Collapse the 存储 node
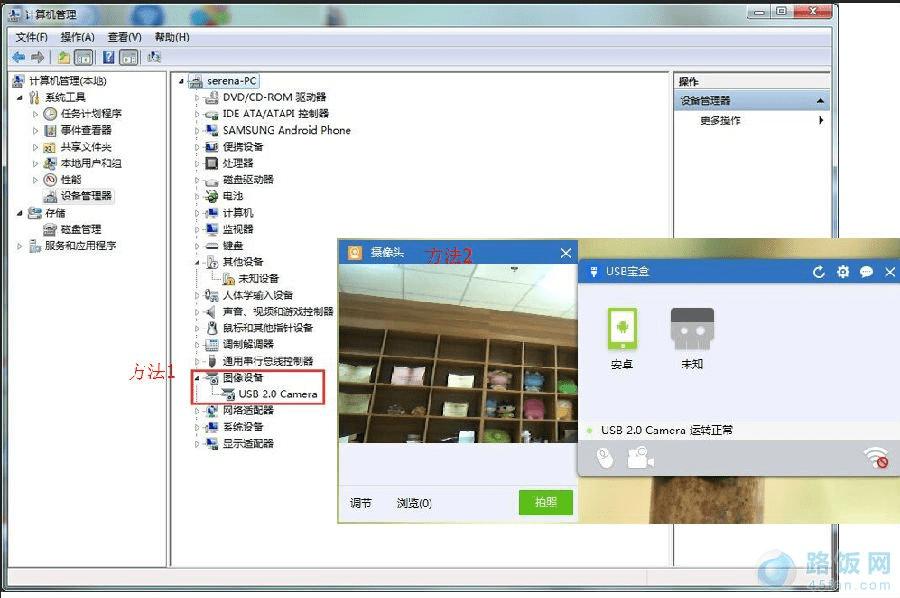The width and height of the screenshot is (900, 598). [x=20, y=213]
